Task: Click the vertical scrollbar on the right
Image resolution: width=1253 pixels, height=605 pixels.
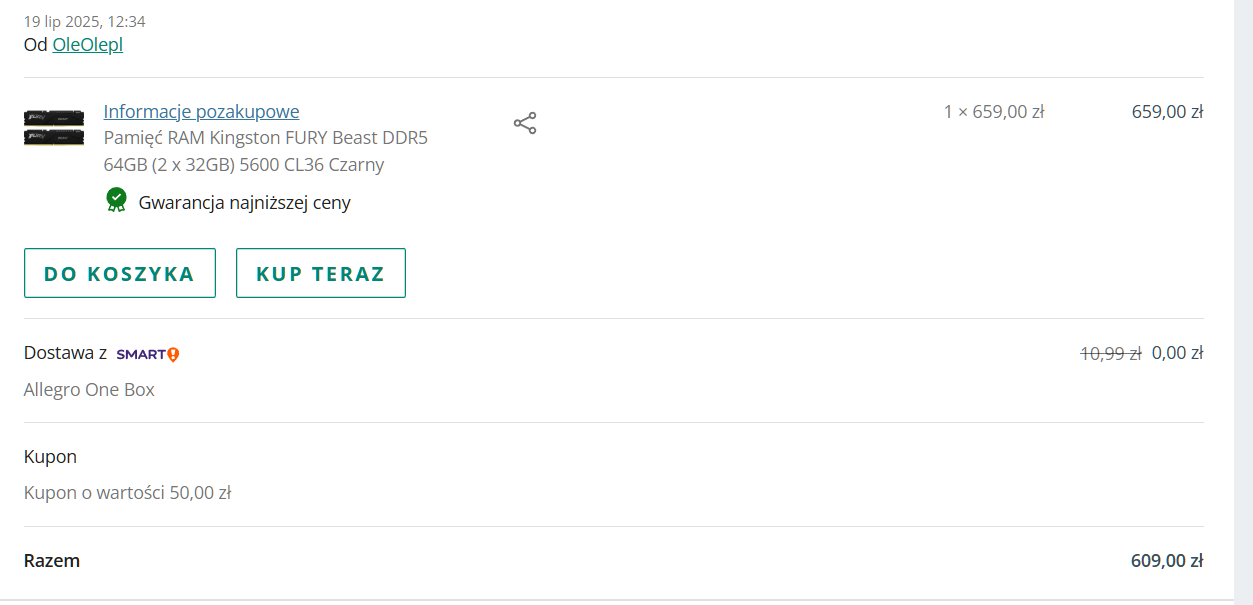Action: click(x=1243, y=300)
